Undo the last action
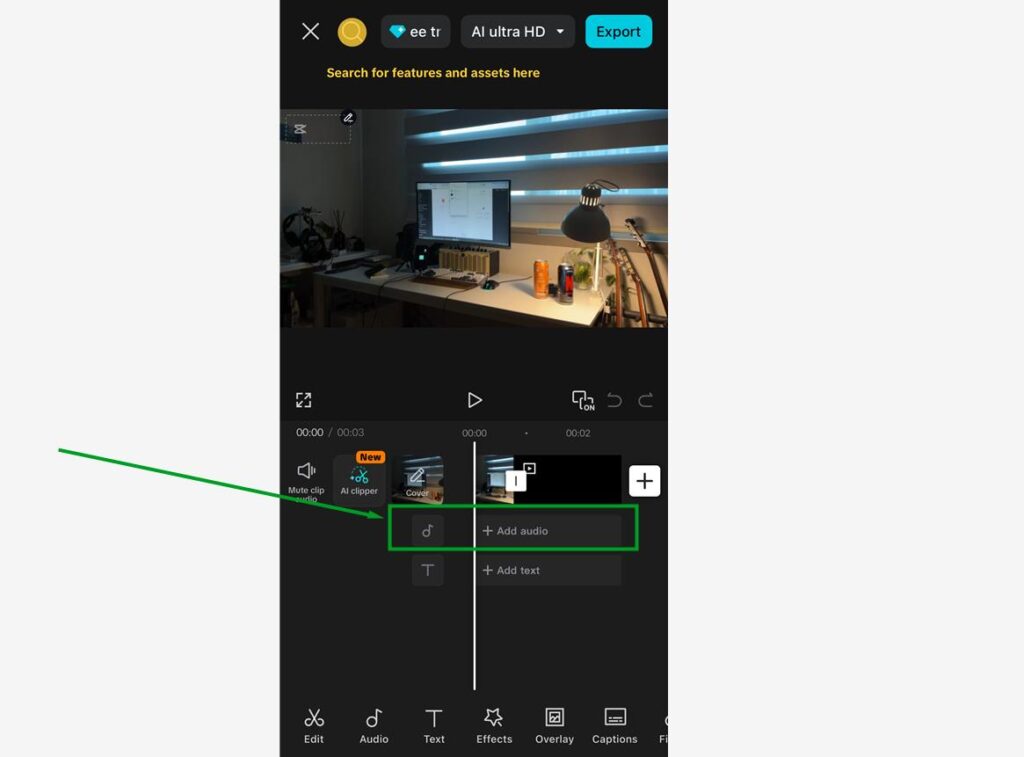The height and width of the screenshot is (757, 1024). click(x=614, y=400)
